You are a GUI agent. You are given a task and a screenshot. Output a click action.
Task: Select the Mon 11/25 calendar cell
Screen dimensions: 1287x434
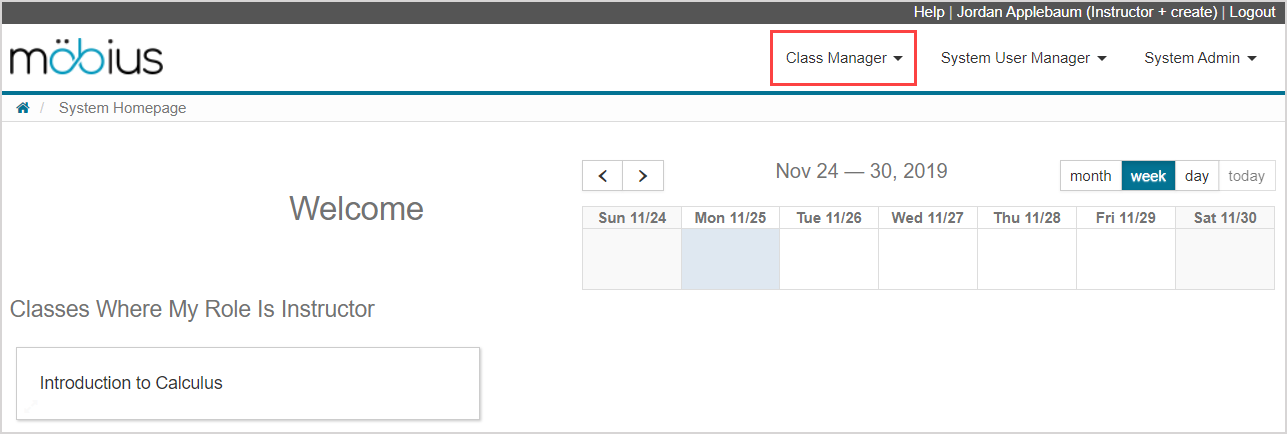(x=730, y=259)
